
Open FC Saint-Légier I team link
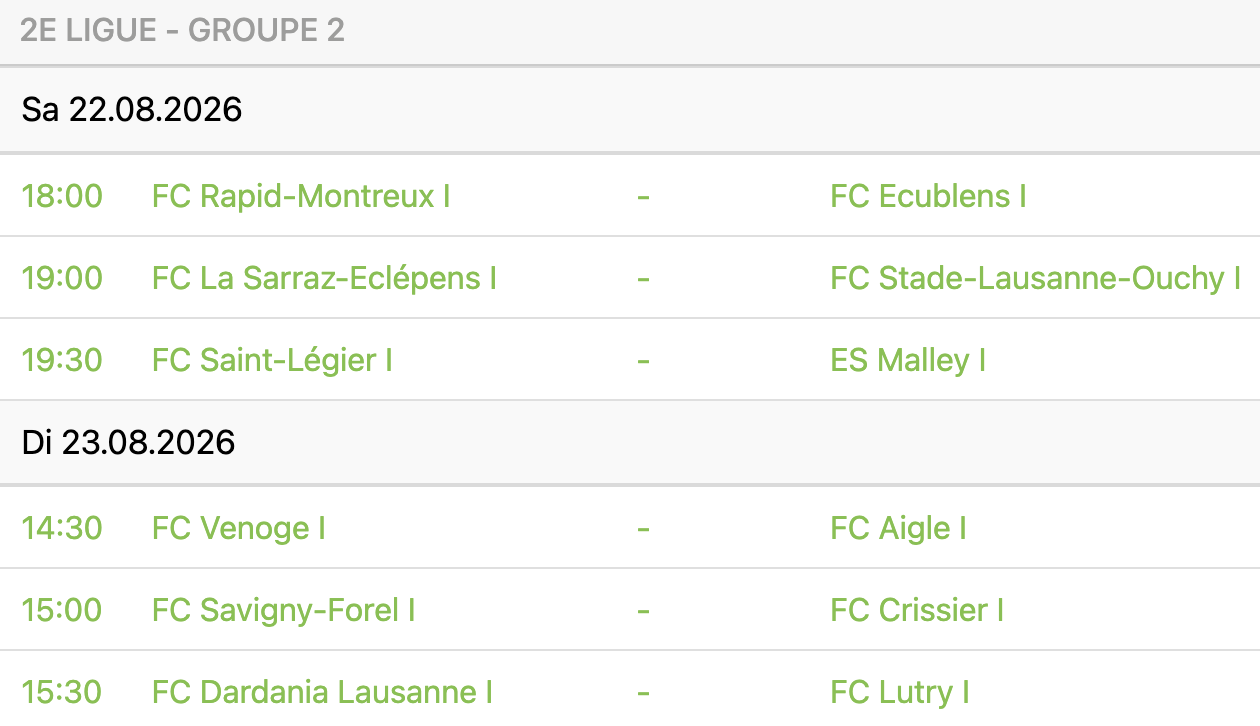tap(272, 360)
